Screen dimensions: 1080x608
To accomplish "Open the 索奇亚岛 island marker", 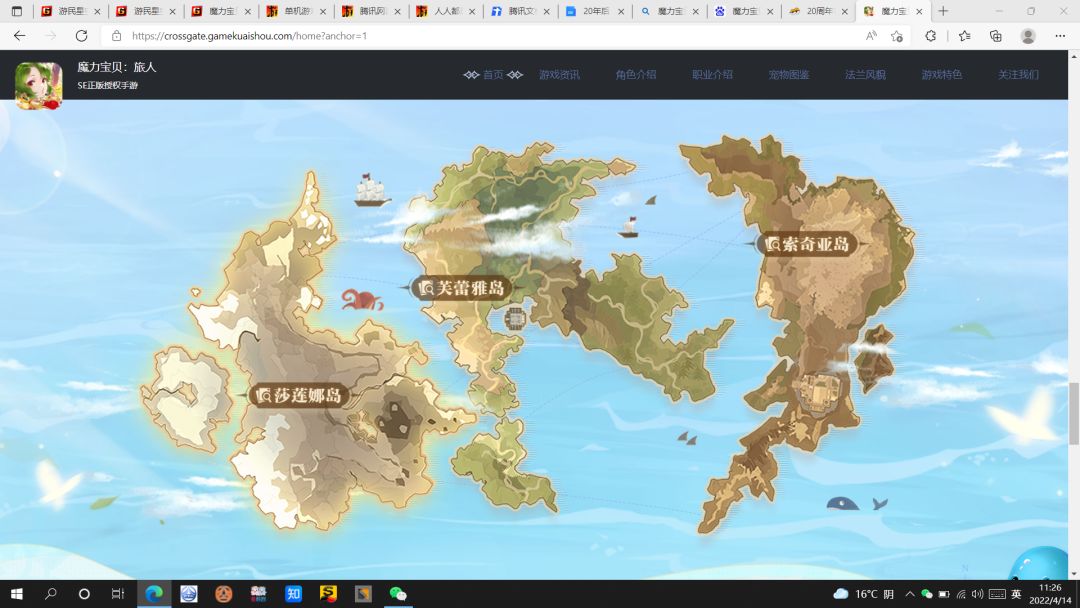I will [x=808, y=244].
